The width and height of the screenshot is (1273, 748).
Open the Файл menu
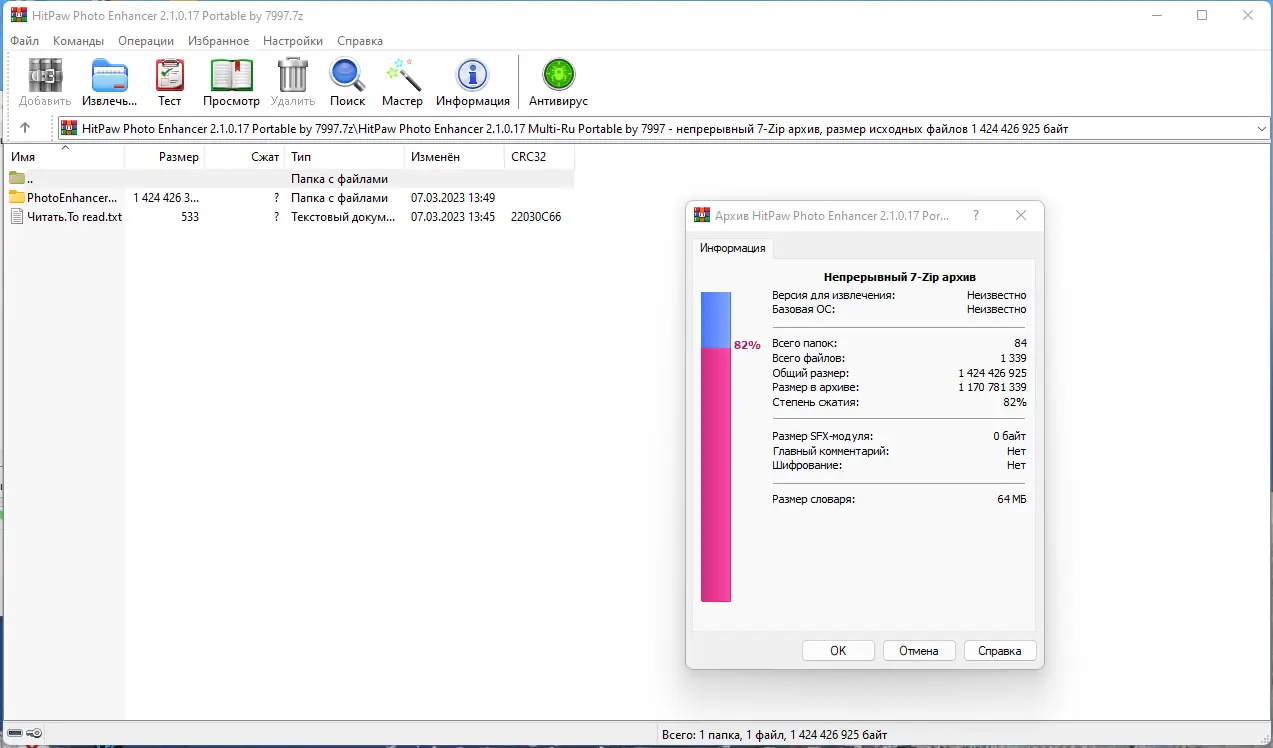click(x=25, y=41)
